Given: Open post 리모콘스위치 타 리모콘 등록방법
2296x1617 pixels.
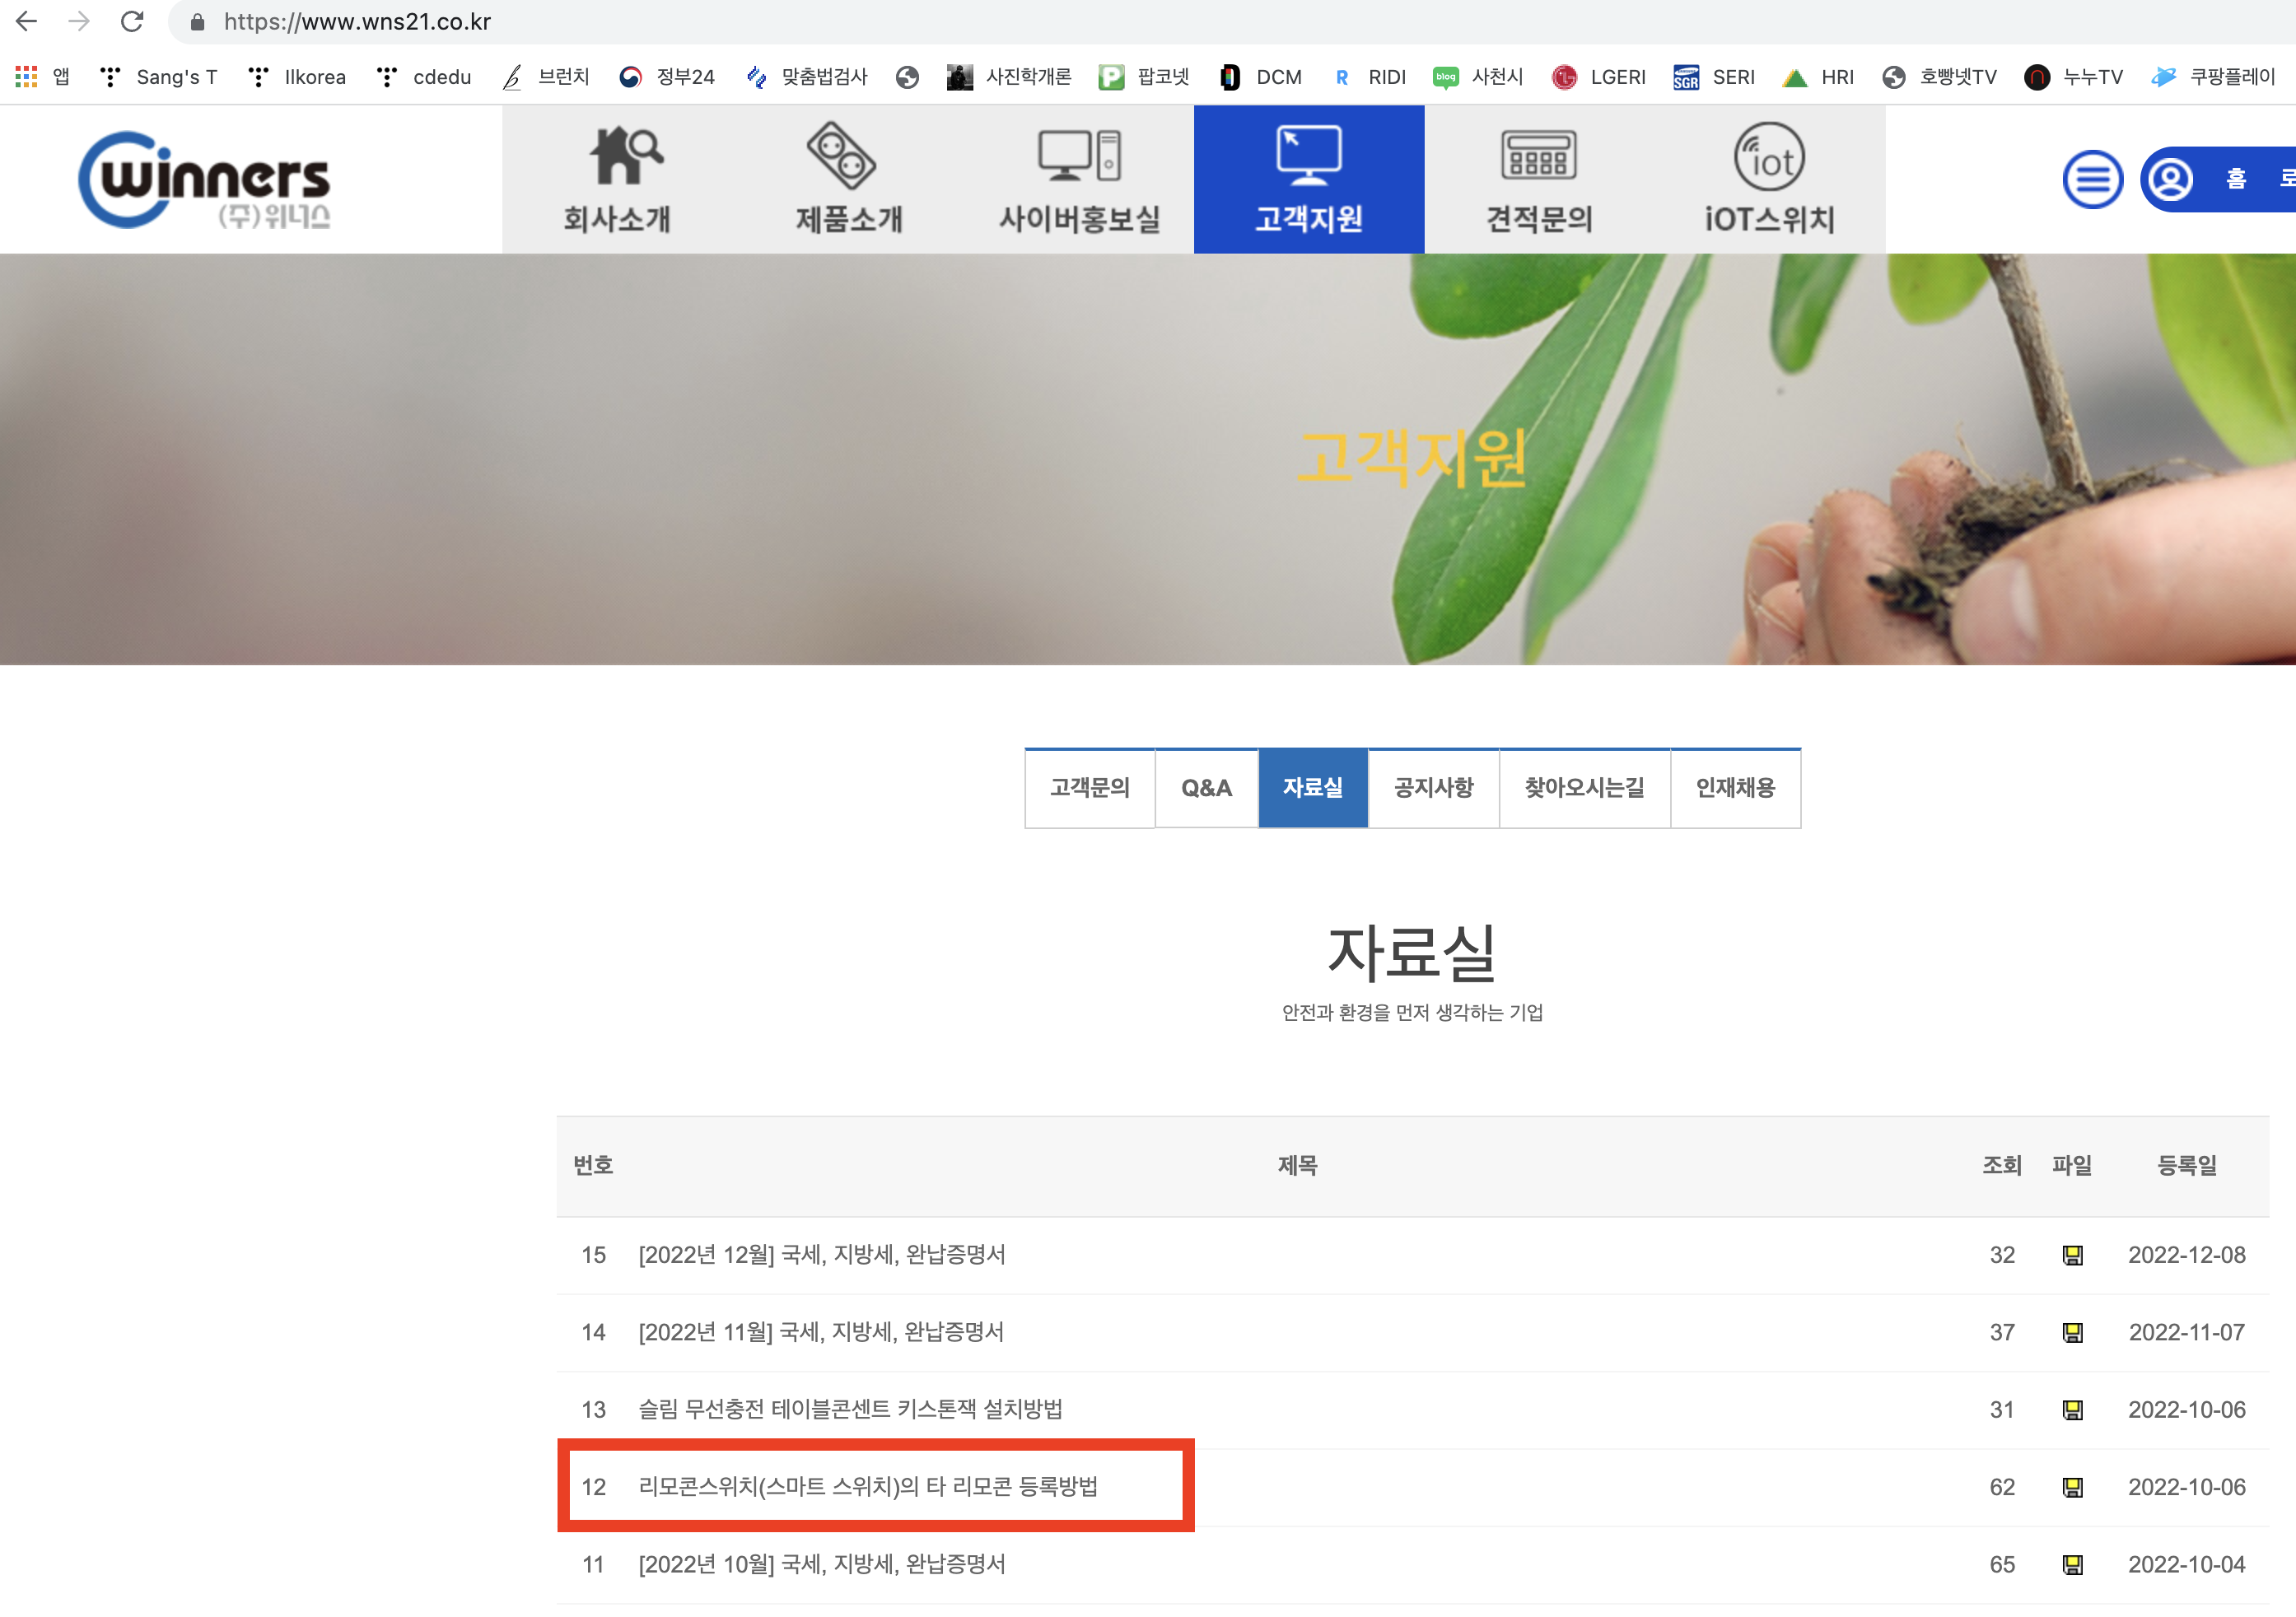Looking at the screenshot, I should pos(867,1487).
